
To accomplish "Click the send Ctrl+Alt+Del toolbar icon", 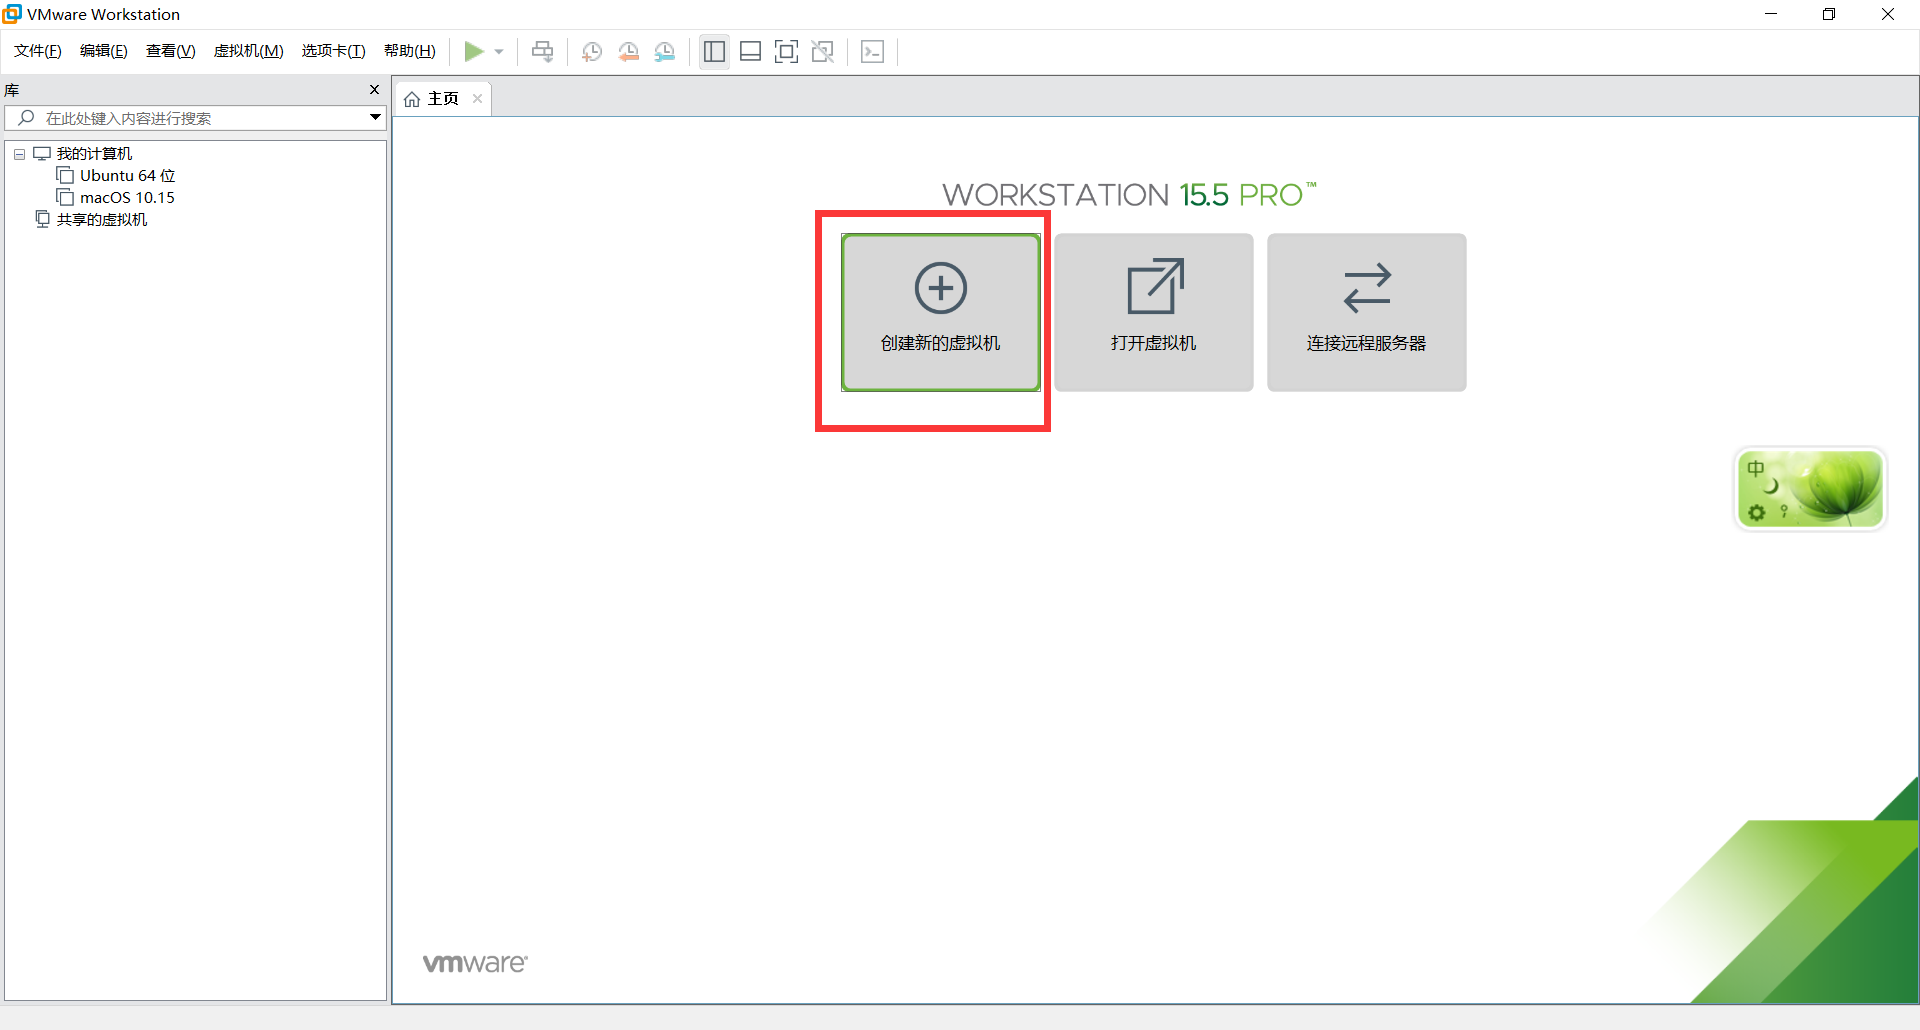I will point(542,51).
